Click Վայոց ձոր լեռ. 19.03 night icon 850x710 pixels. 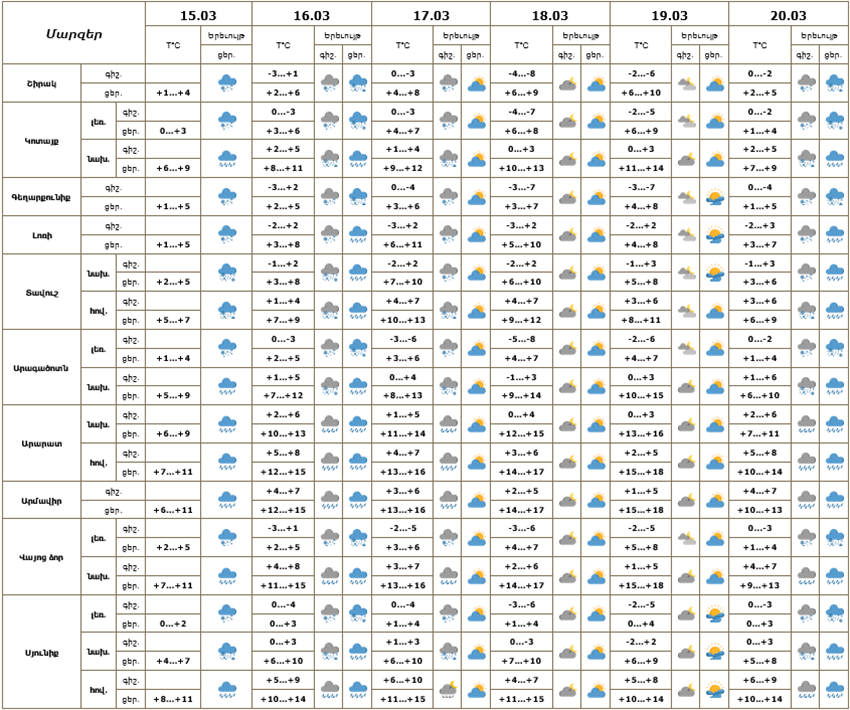coord(686,538)
